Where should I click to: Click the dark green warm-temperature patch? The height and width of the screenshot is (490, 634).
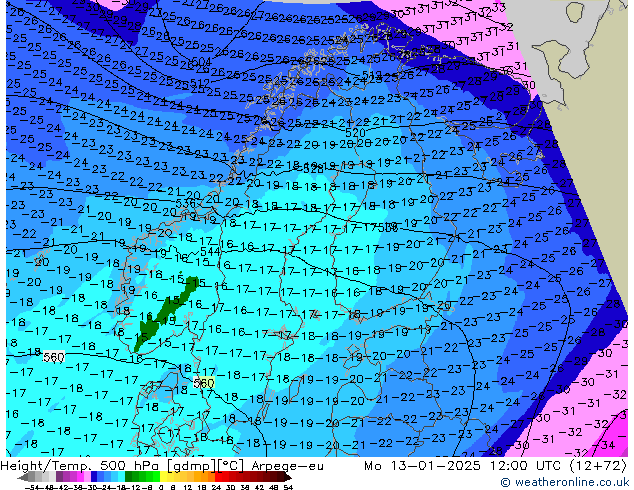pos(166,313)
